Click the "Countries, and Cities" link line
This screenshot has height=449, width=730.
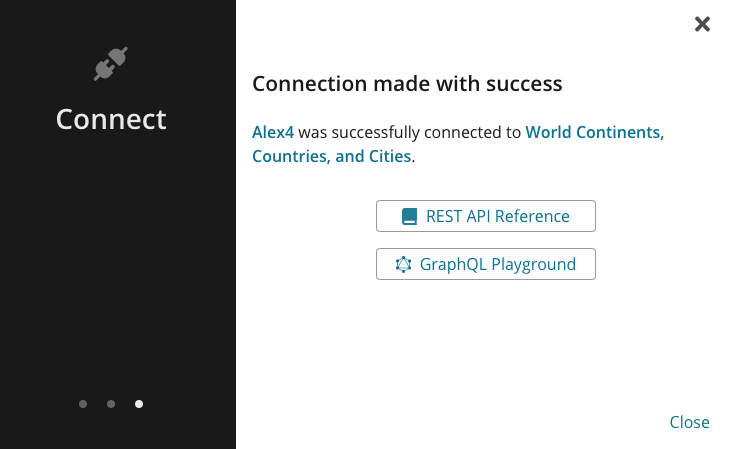pos(331,156)
